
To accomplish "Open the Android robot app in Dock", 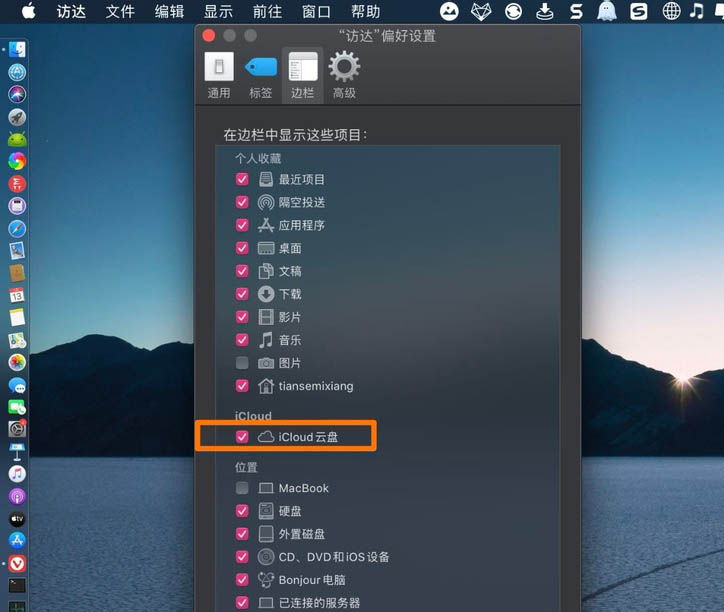I will coord(17,139).
